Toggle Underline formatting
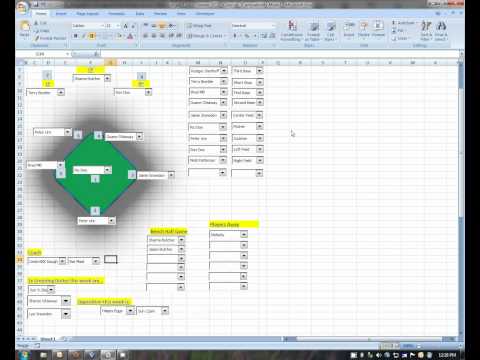 tap(91, 36)
